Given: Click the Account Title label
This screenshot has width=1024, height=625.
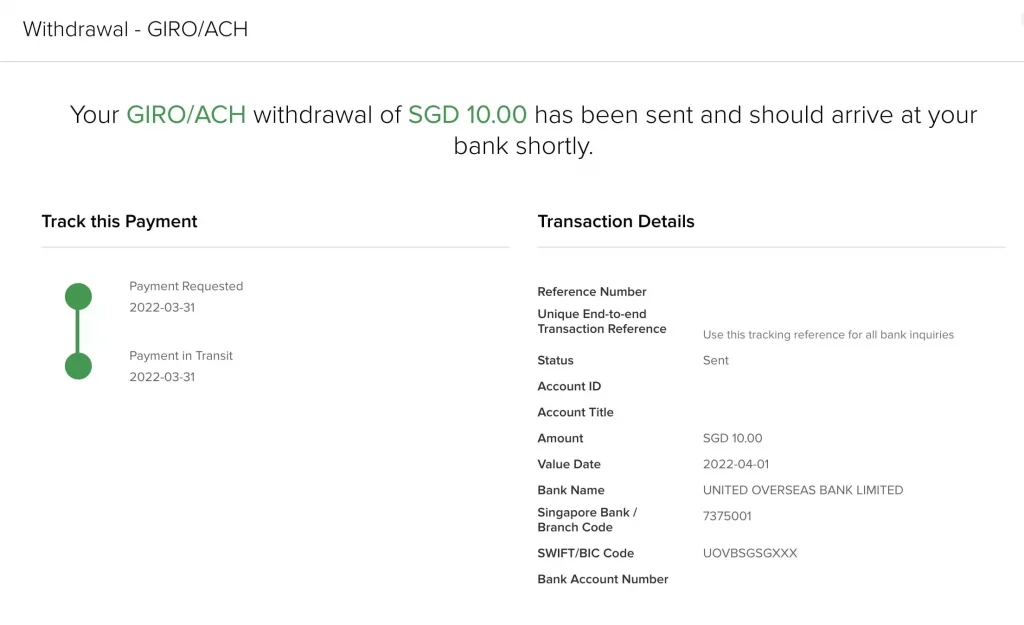Looking at the screenshot, I should 575,412.
